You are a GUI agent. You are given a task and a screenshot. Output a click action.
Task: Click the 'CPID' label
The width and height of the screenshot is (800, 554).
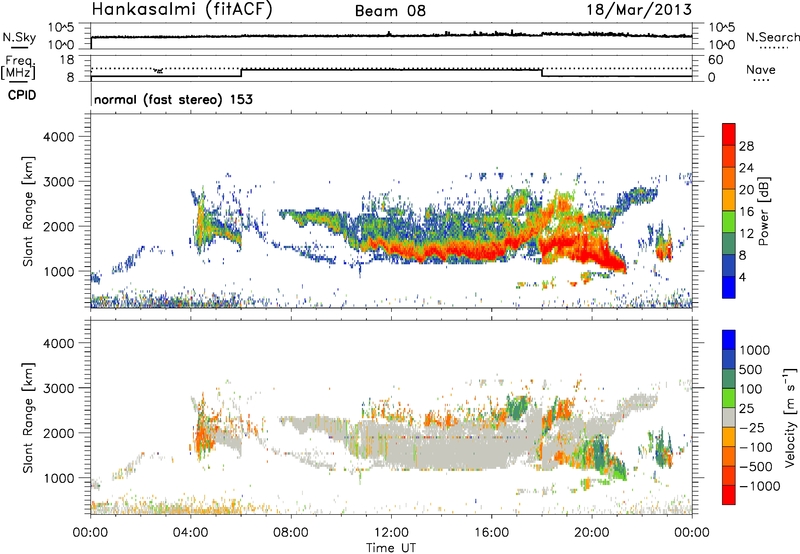tap(22, 95)
